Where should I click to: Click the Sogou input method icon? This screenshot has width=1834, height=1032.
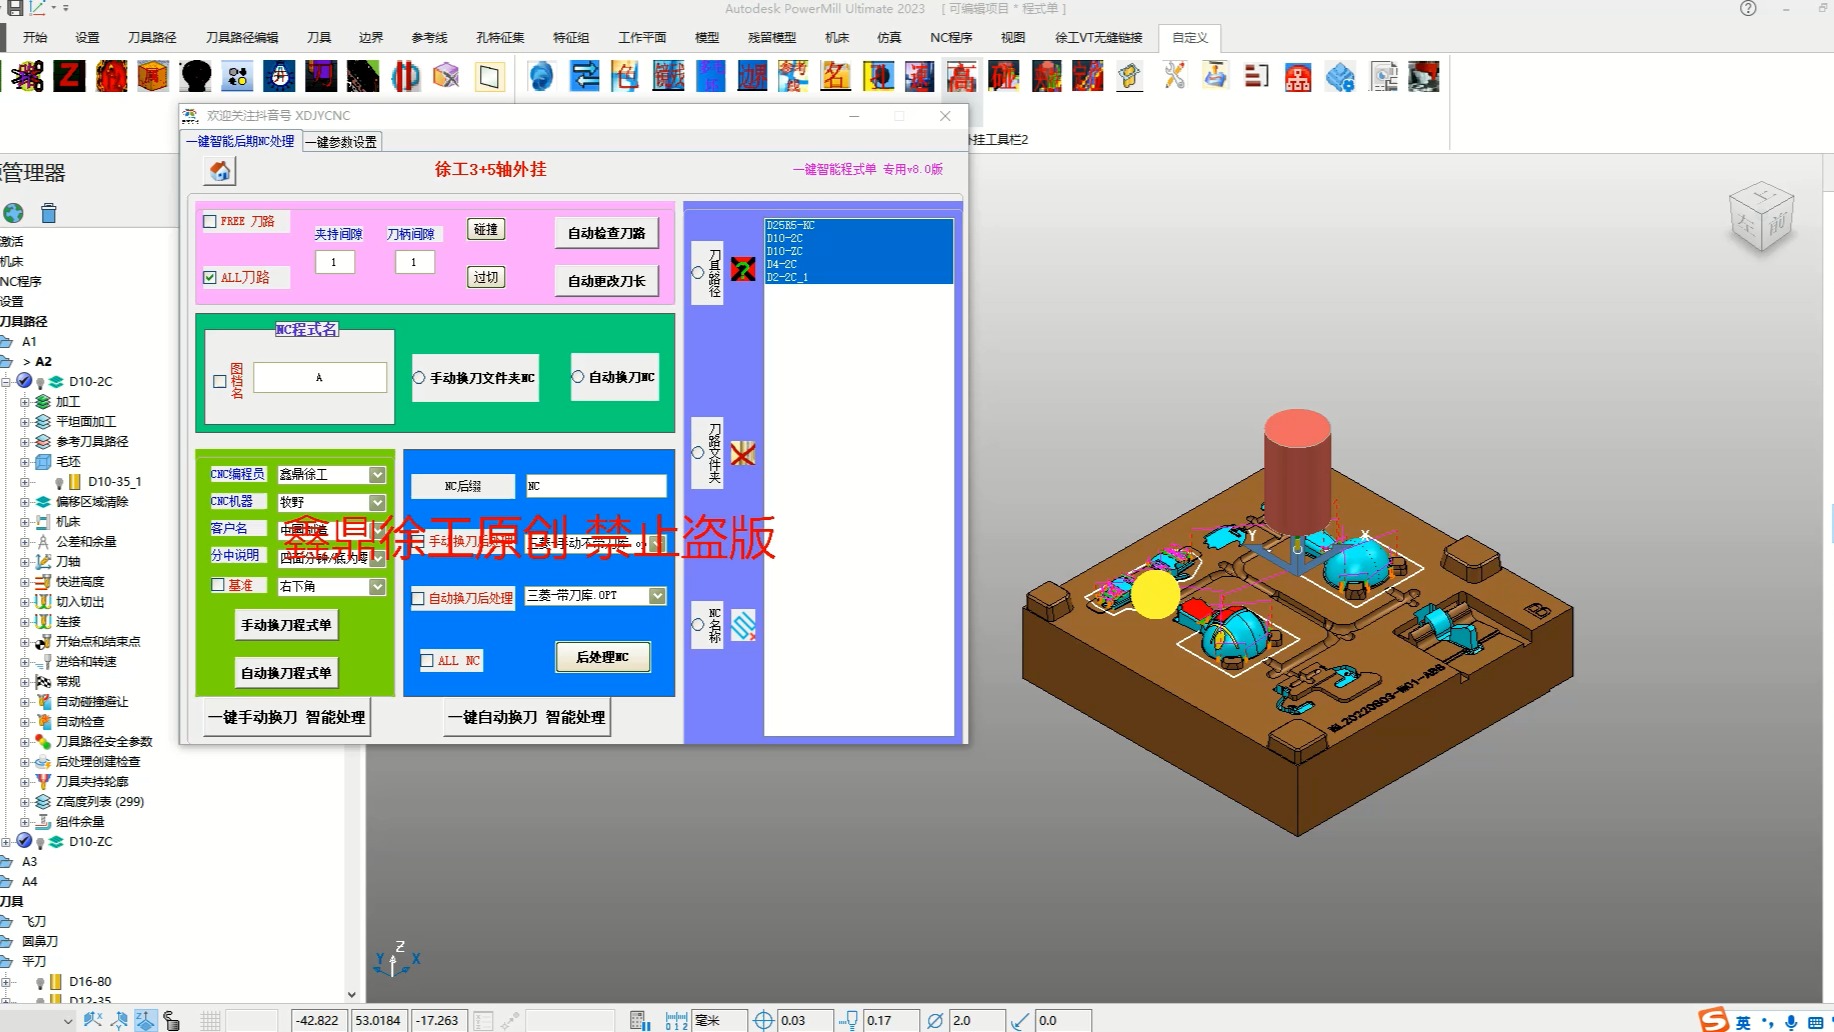coord(1713,1020)
